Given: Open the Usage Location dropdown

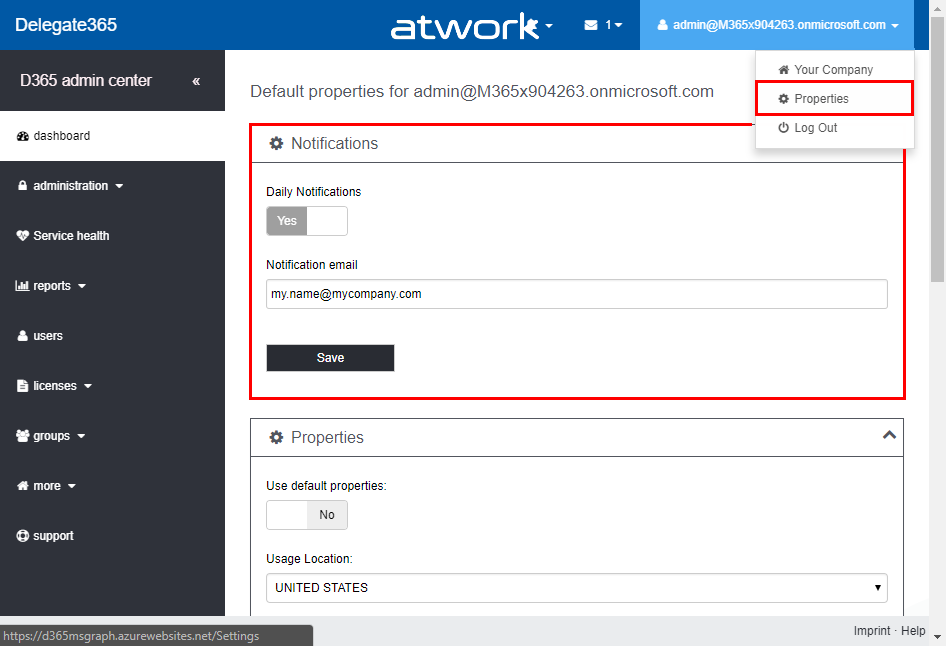Looking at the screenshot, I should pyautogui.click(x=577, y=588).
